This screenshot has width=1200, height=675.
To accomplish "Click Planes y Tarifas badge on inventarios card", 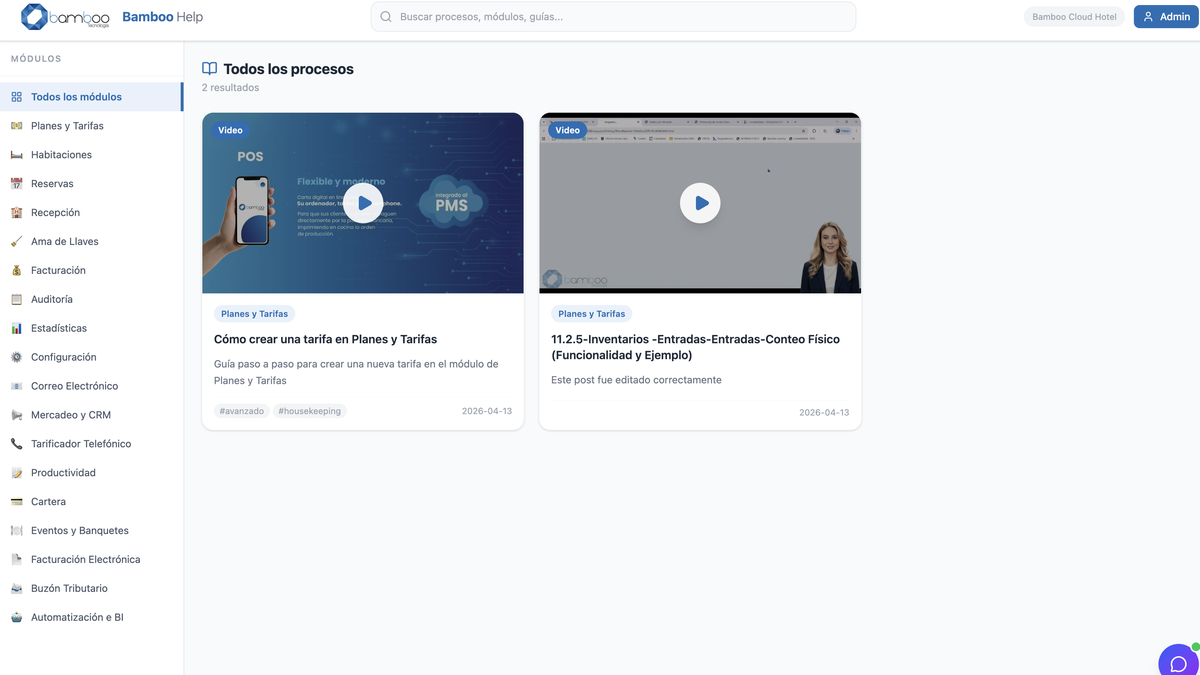I will pyautogui.click(x=591, y=314).
